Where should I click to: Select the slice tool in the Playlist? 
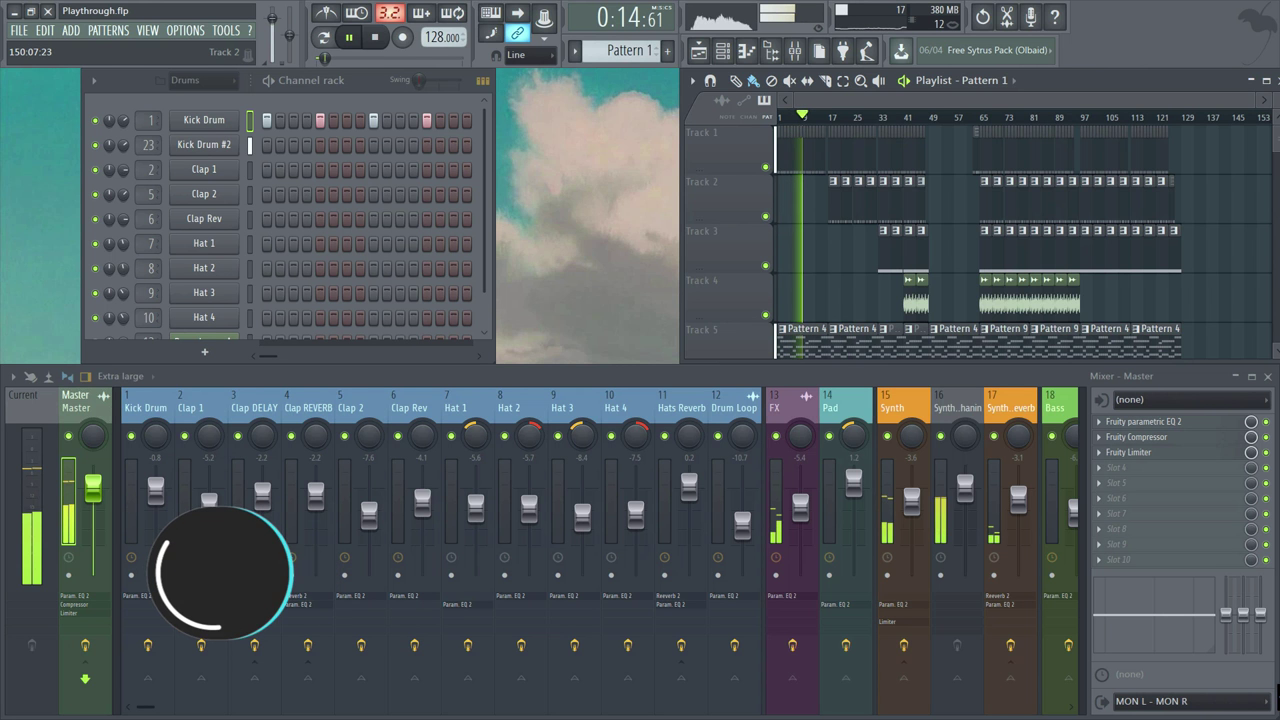[x=825, y=82]
